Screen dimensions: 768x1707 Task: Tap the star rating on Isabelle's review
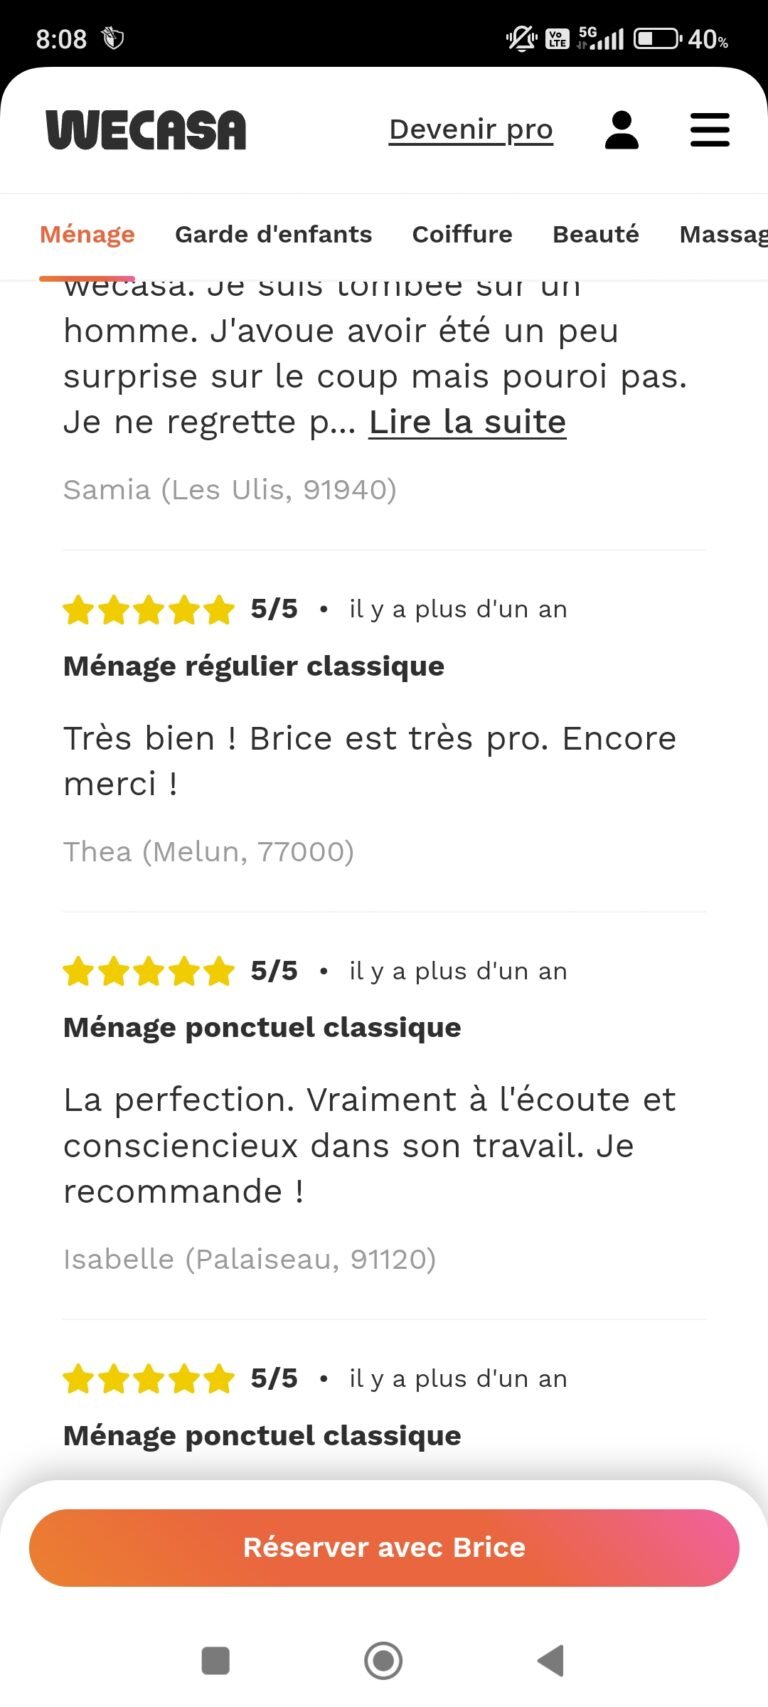148,971
